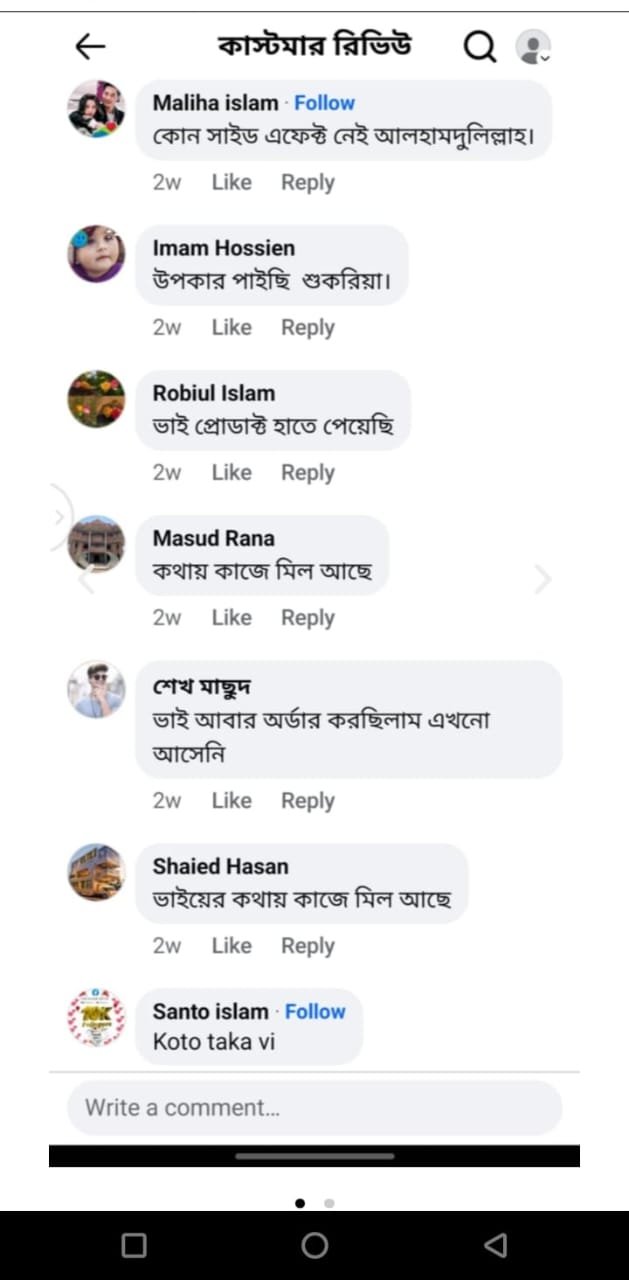629x1280 pixels.
Task: Open the search magnifier icon
Action: (480, 46)
